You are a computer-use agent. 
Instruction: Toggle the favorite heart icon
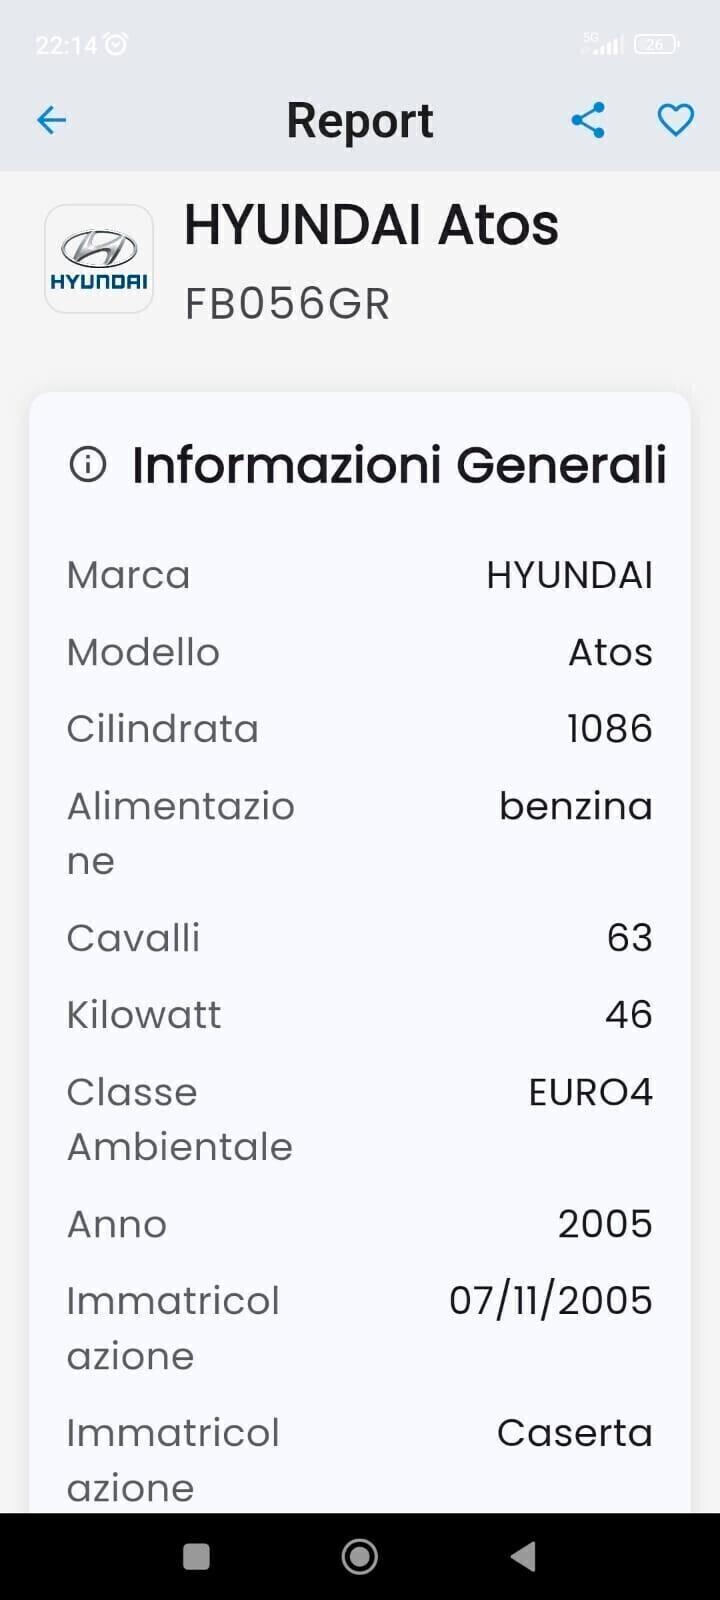pyautogui.click(x=675, y=121)
